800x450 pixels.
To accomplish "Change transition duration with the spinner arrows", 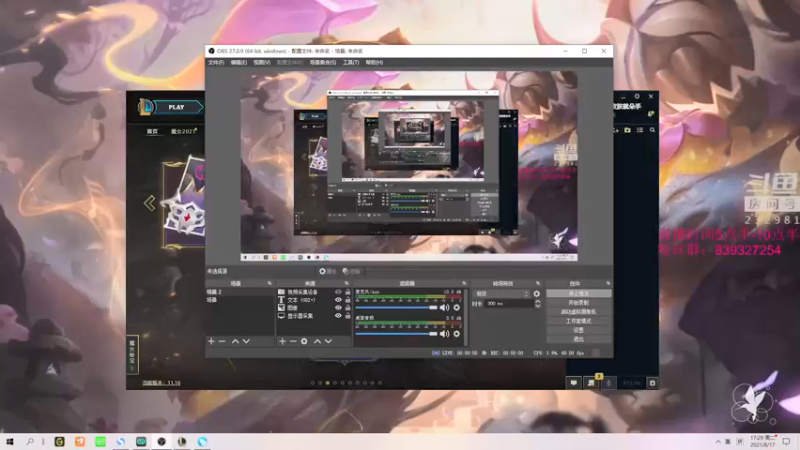I will pyautogui.click(x=537, y=304).
